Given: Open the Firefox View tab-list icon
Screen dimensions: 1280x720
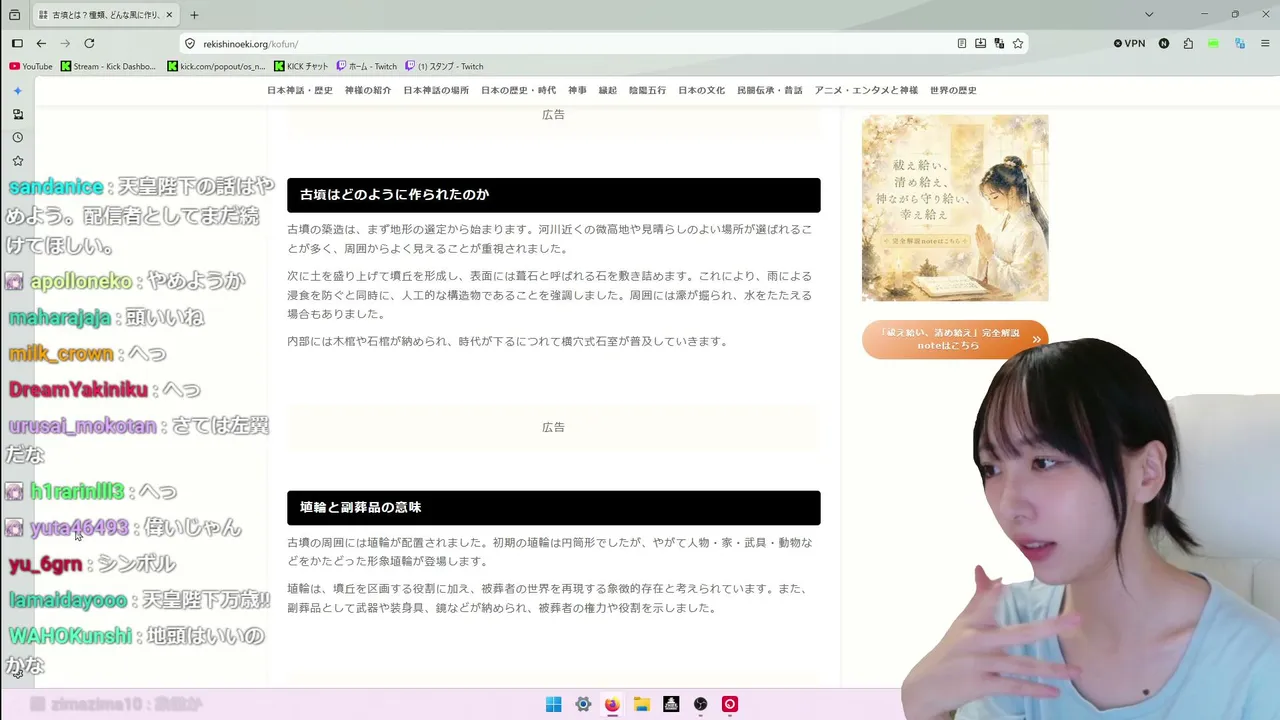Looking at the screenshot, I should point(14,15).
